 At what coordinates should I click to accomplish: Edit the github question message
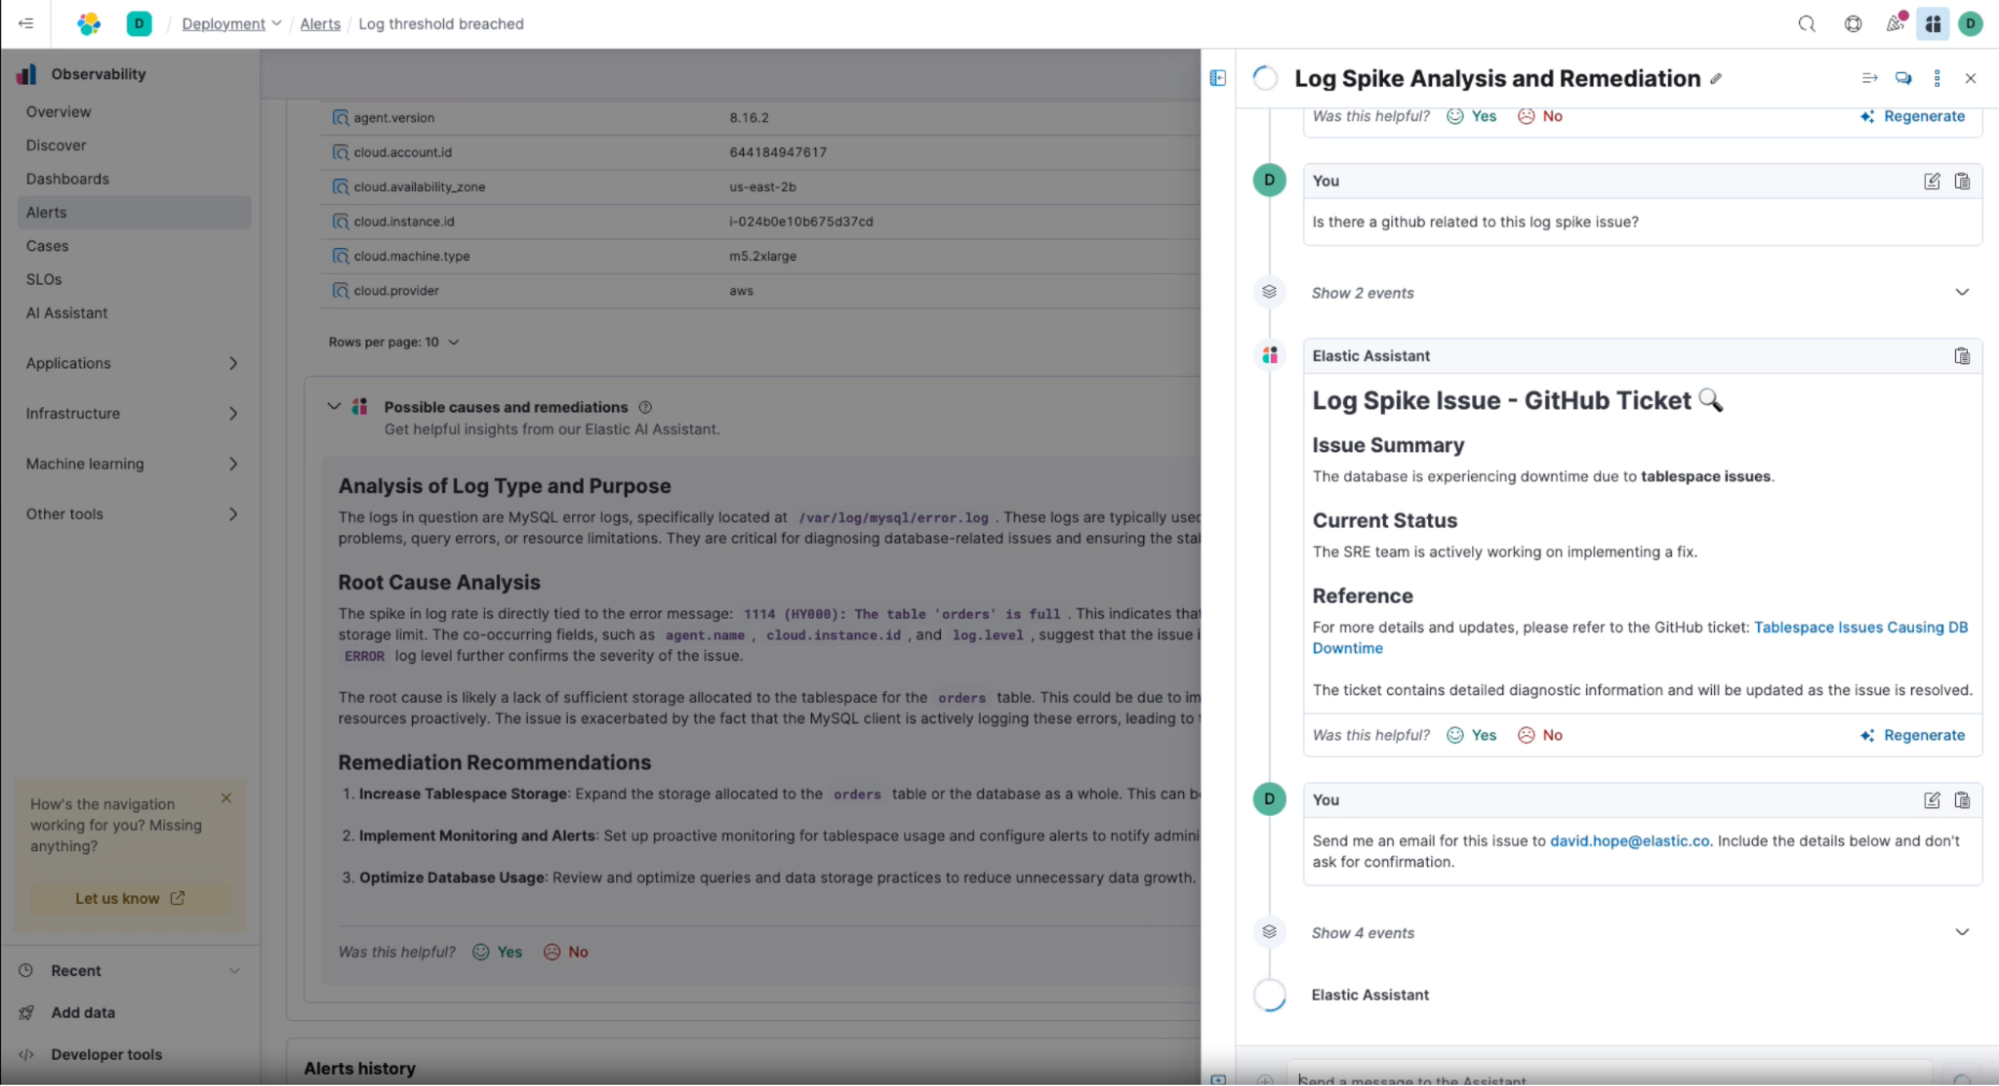1931,181
